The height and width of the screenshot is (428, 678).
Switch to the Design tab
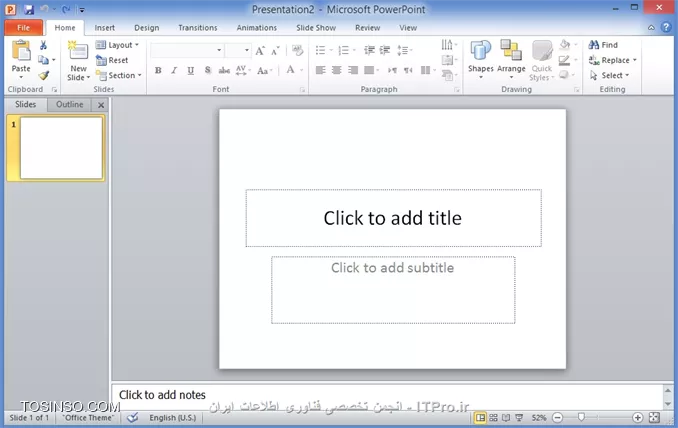click(147, 28)
